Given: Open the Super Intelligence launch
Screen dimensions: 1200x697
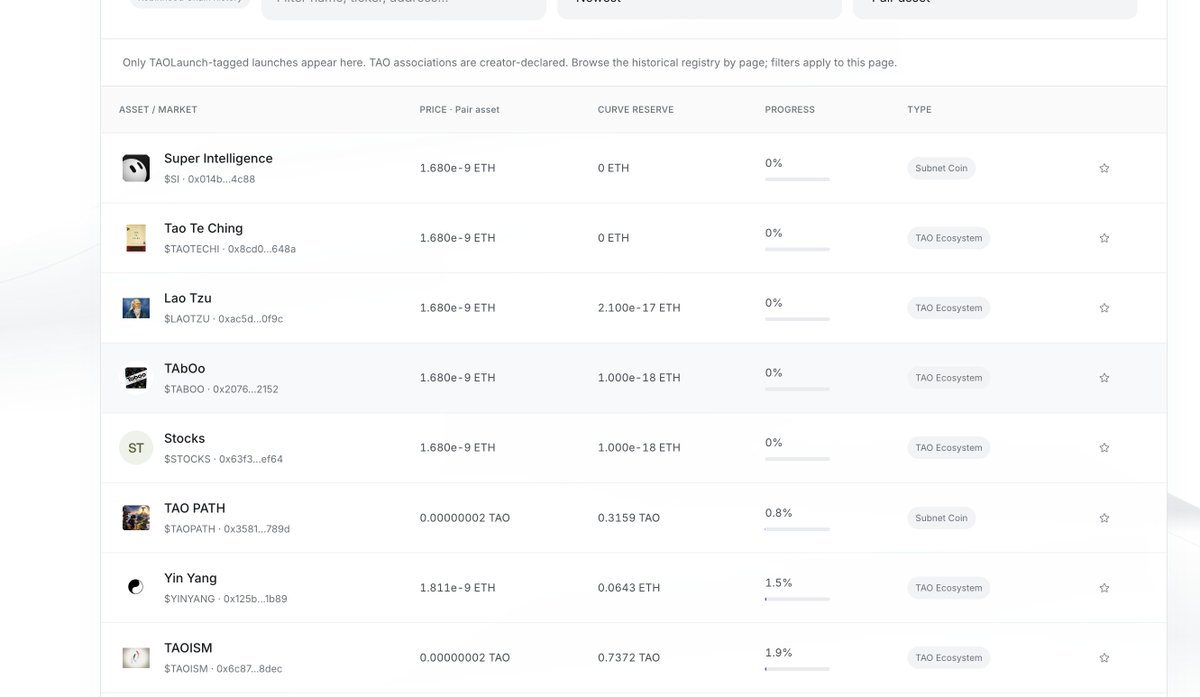Looking at the screenshot, I should [218, 158].
